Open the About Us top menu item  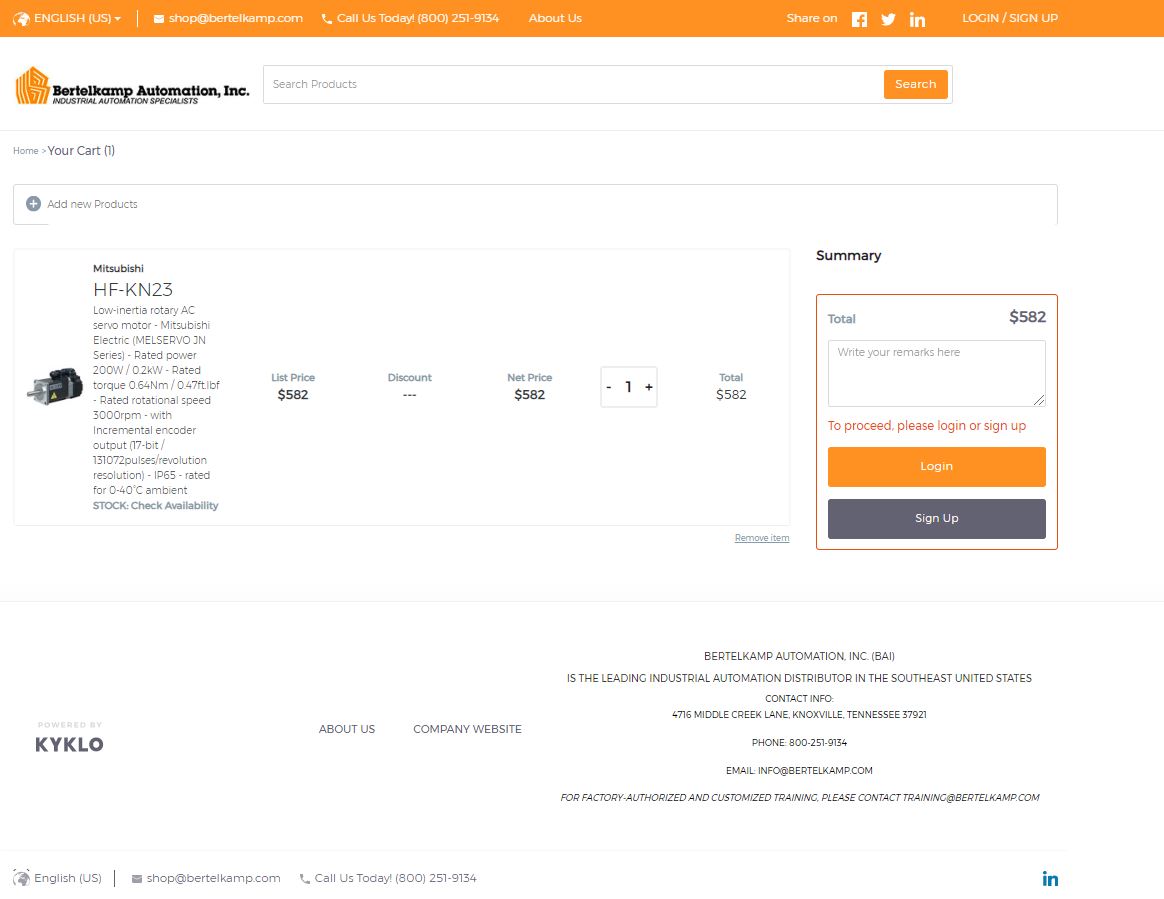[x=555, y=19]
